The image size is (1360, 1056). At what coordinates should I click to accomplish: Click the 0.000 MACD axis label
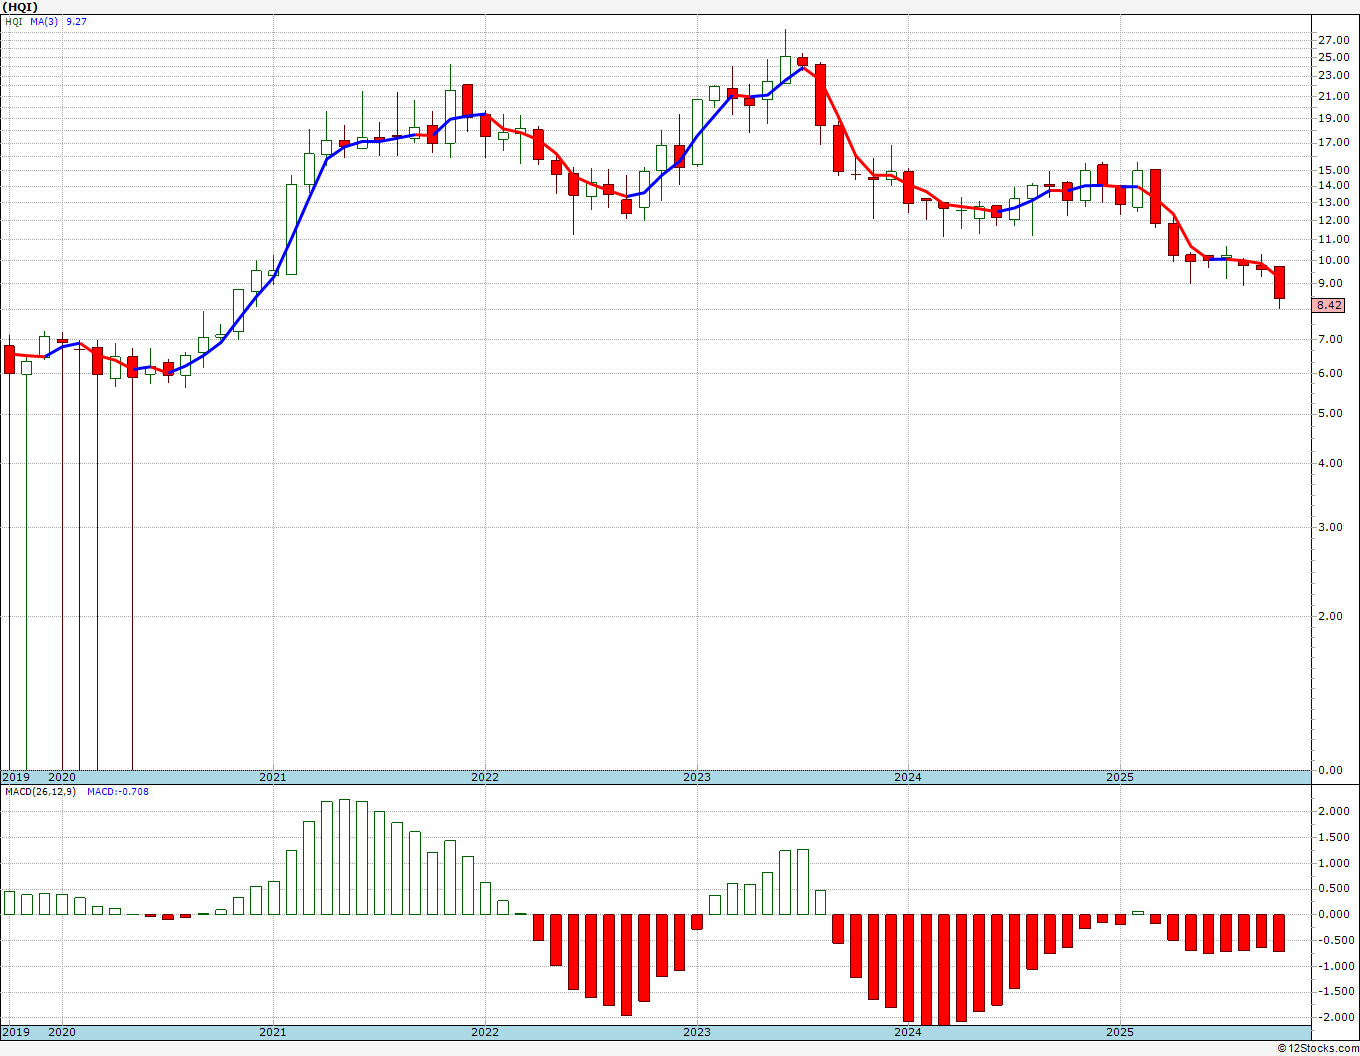click(x=1335, y=915)
